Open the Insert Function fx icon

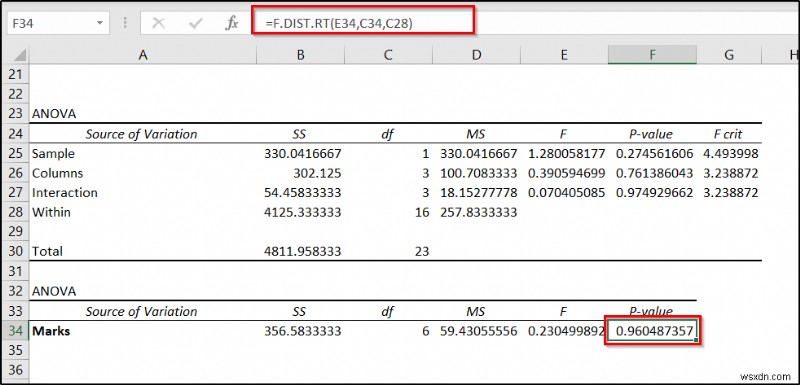(232, 23)
